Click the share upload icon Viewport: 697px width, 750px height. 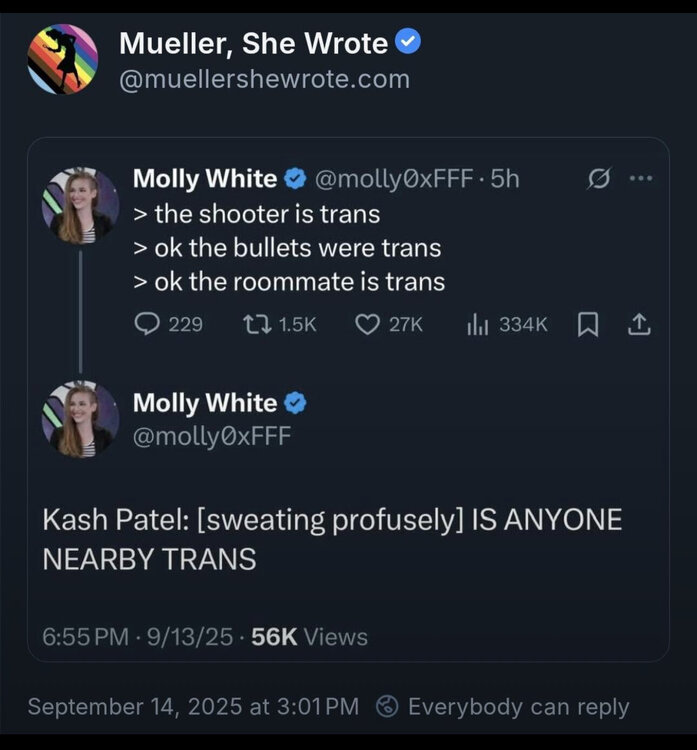[x=640, y=324]
